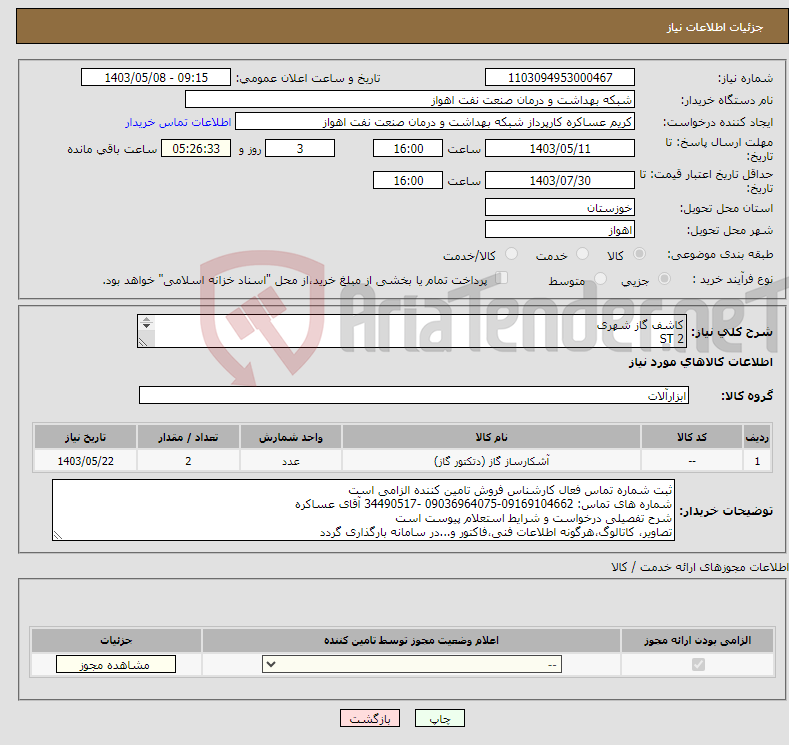Image resolution: width=789 pixels, height=745 pixels.
Task: Click the تاریخ نیاز column header
Action: tap(86, 437)
